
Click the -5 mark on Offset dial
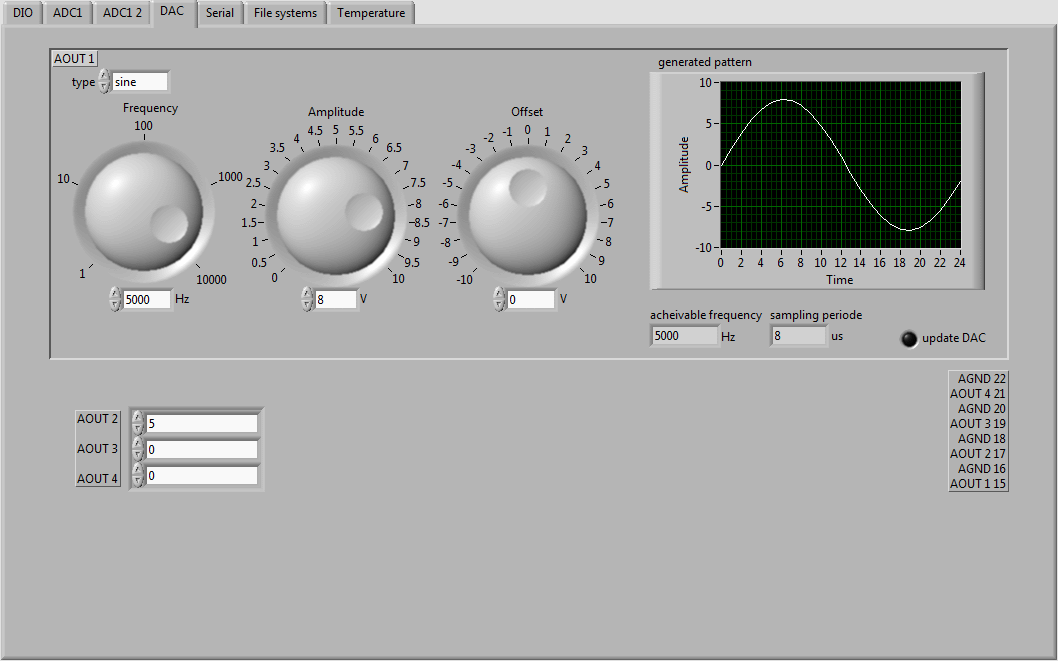click(447, 183)
